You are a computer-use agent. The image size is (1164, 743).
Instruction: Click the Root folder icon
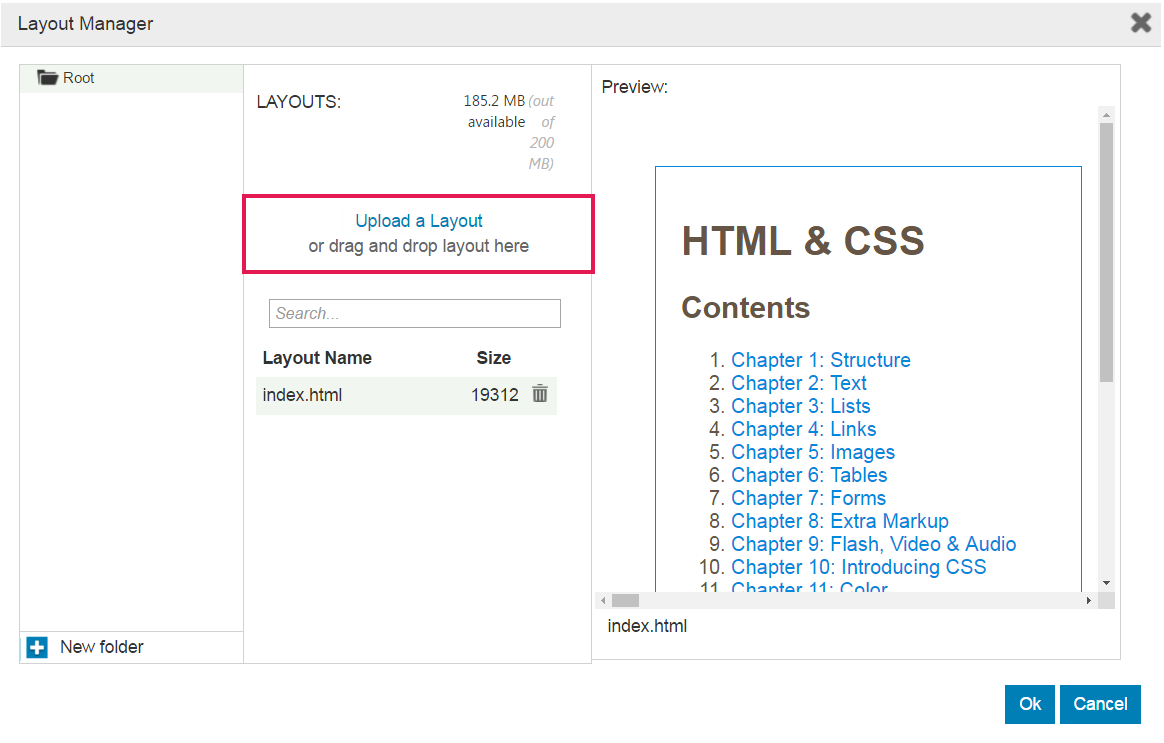point(48,78)
